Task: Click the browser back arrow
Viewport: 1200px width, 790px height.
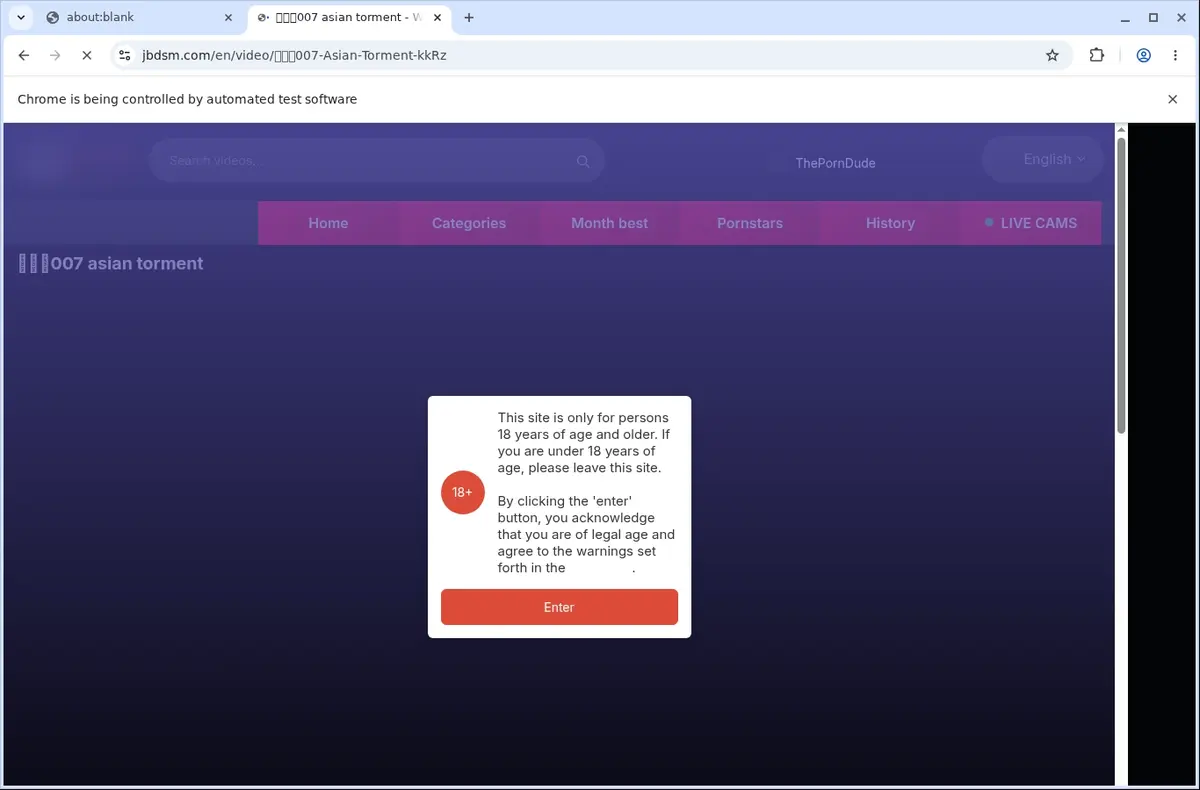Action: (x=24, y=56)
